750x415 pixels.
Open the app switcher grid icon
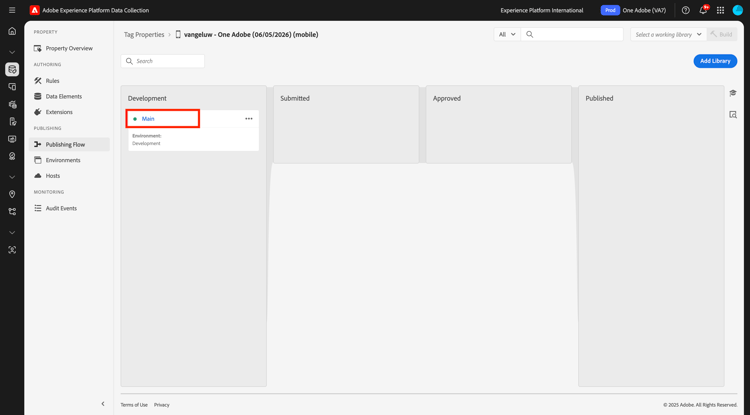tap(720, 10)
